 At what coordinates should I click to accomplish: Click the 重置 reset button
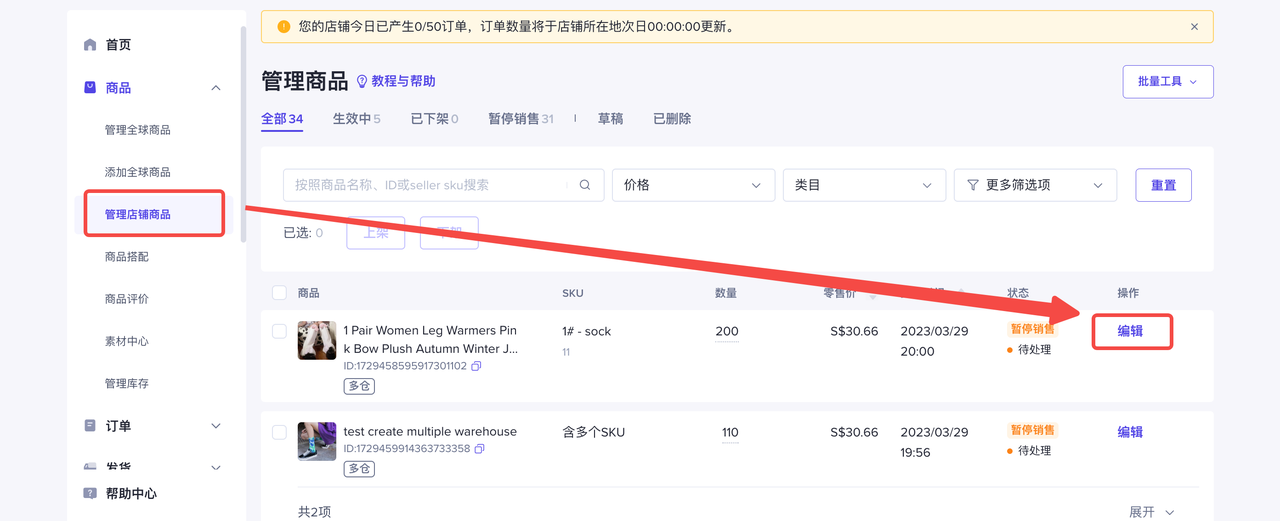click(x=1163, y=185)
